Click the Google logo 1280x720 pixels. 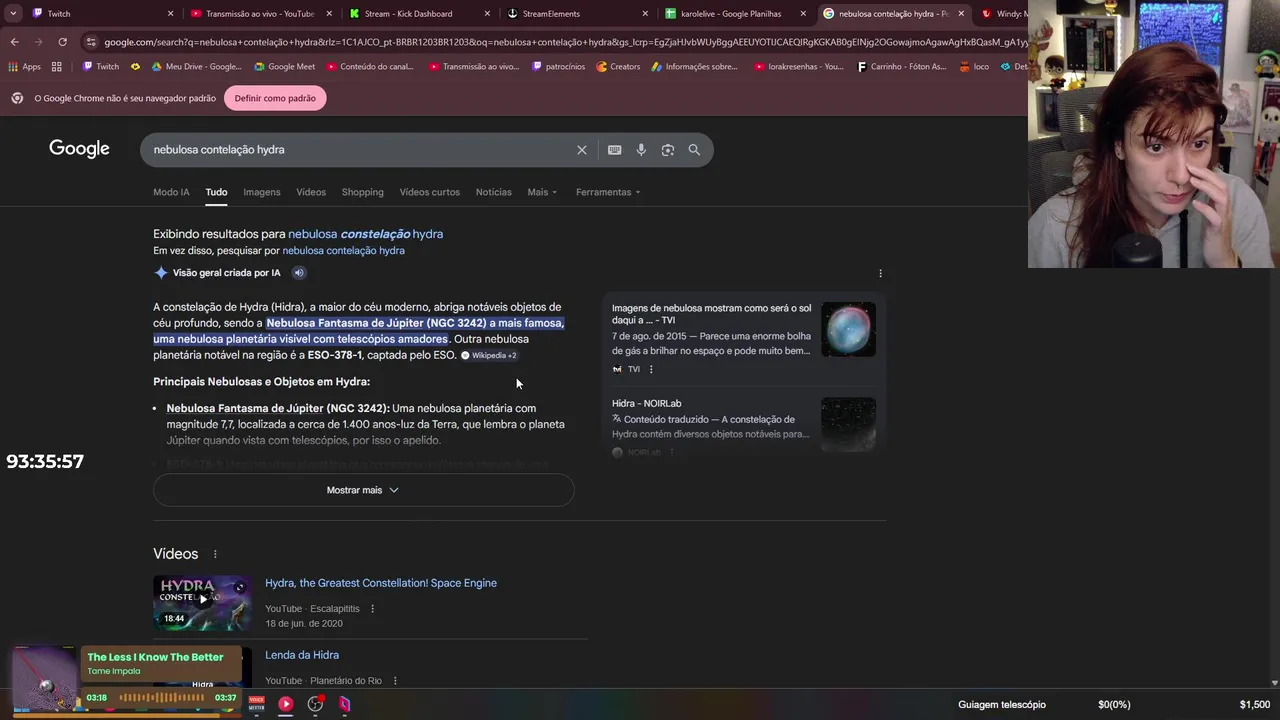(79, 149)
